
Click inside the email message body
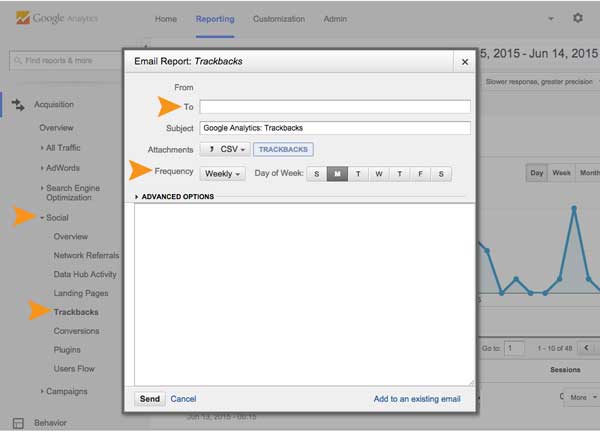pos(304,294)
